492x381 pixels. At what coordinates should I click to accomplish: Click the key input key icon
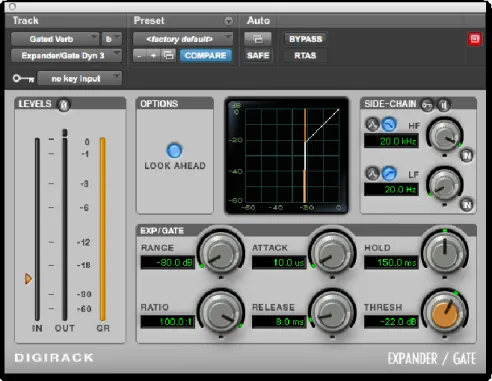pyautogui.click(x=23, y=79)
